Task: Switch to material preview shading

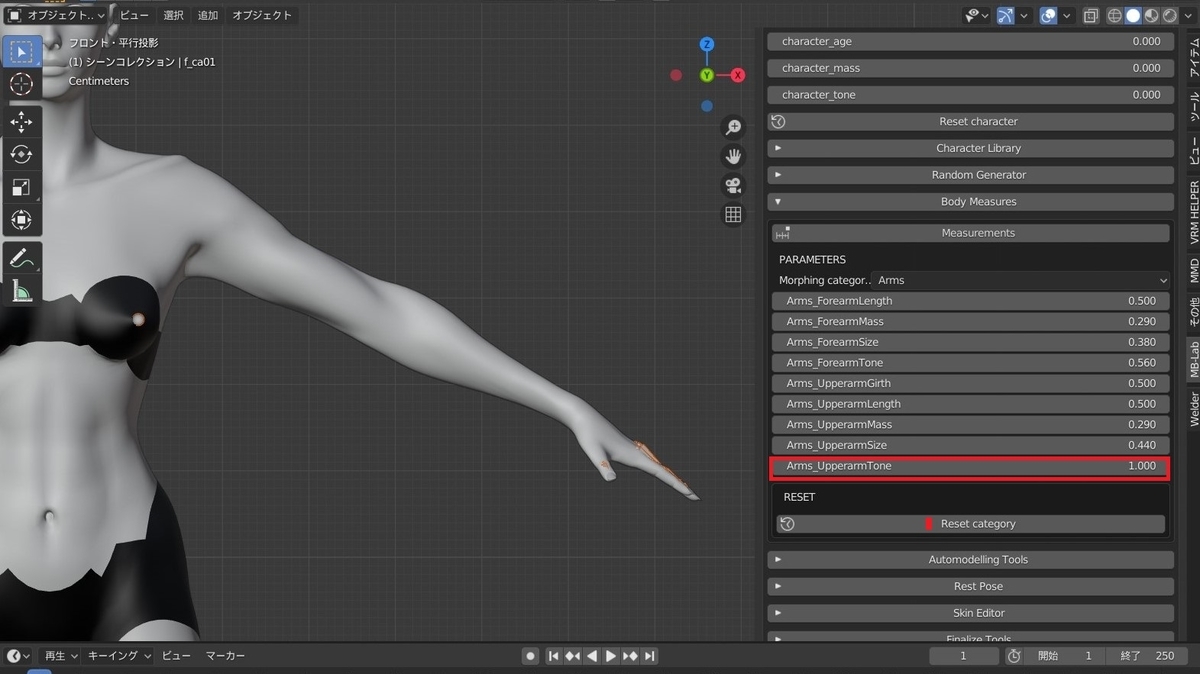Action: [x=1152, y=15]
